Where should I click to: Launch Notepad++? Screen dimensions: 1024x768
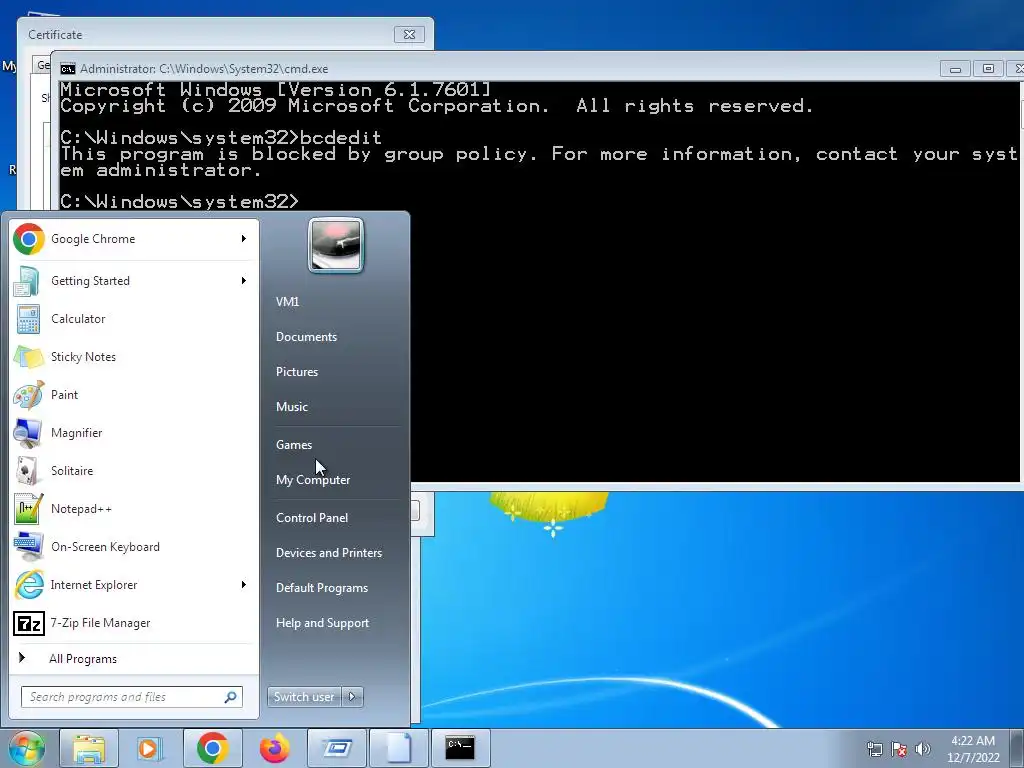(133, 509)
